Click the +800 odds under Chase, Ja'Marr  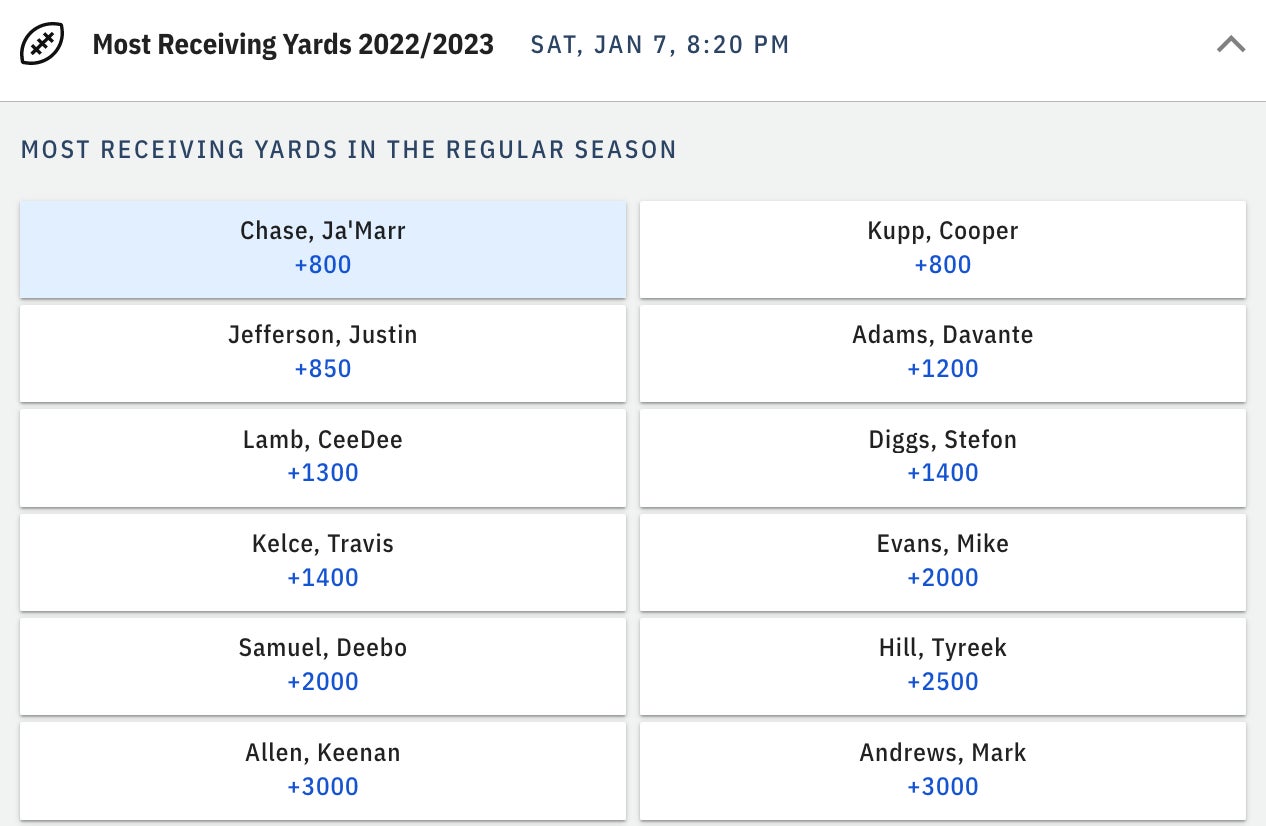[x=323, y=265]
